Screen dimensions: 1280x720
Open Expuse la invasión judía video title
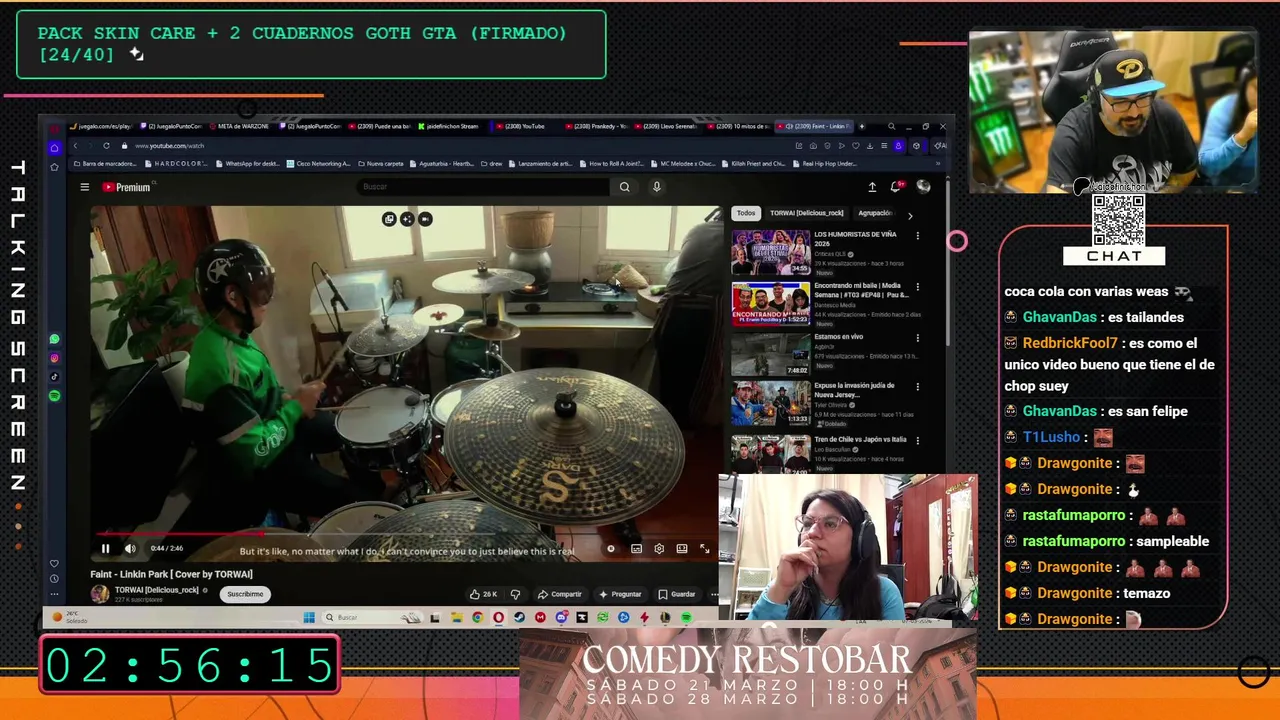[x=854, y=389]
